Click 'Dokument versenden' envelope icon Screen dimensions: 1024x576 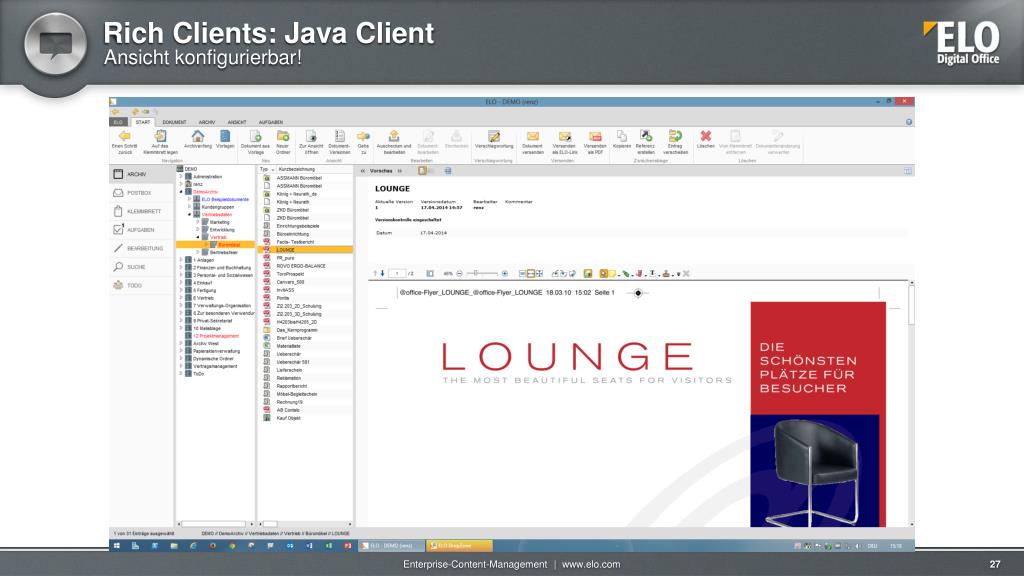coord(532,137)
